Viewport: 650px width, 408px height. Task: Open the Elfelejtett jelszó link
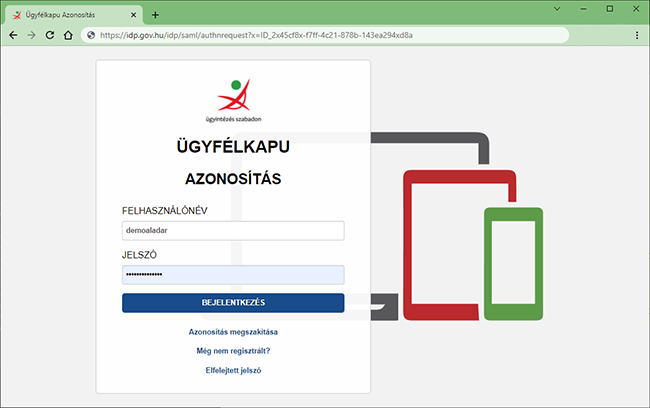233,370
